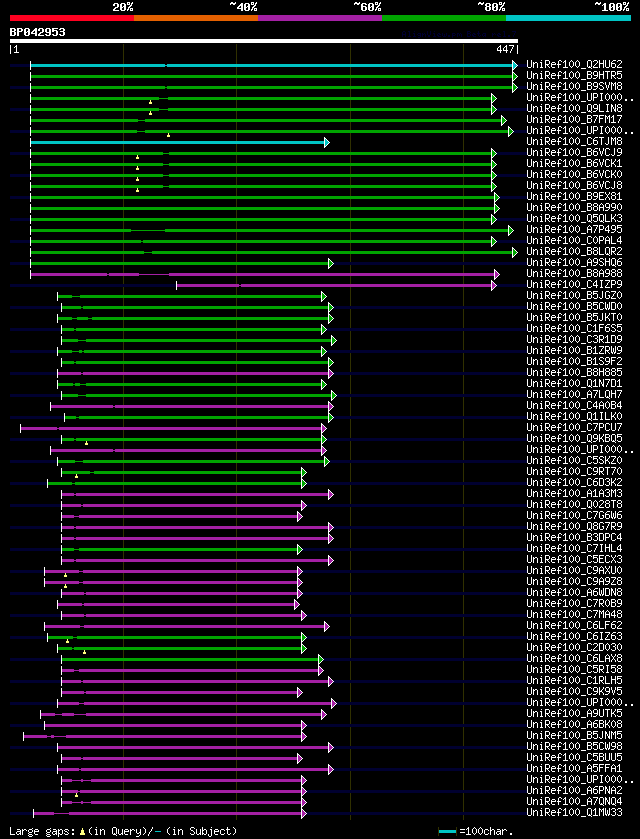Select UniRef100_C6LAX8 hit name
The width and height of the screenshot is (640, 839).
point(574,659)
